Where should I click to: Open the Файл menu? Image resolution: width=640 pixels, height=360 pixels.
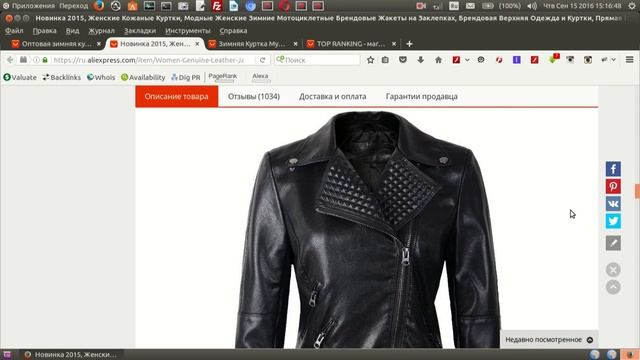tap(14, 31)
